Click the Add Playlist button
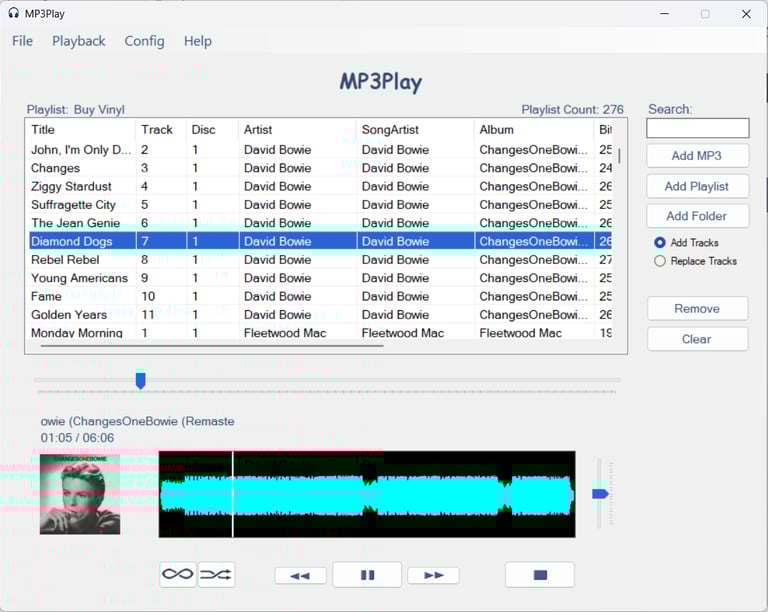Viewport: 768px width, 612px height. tap(697, 186)
